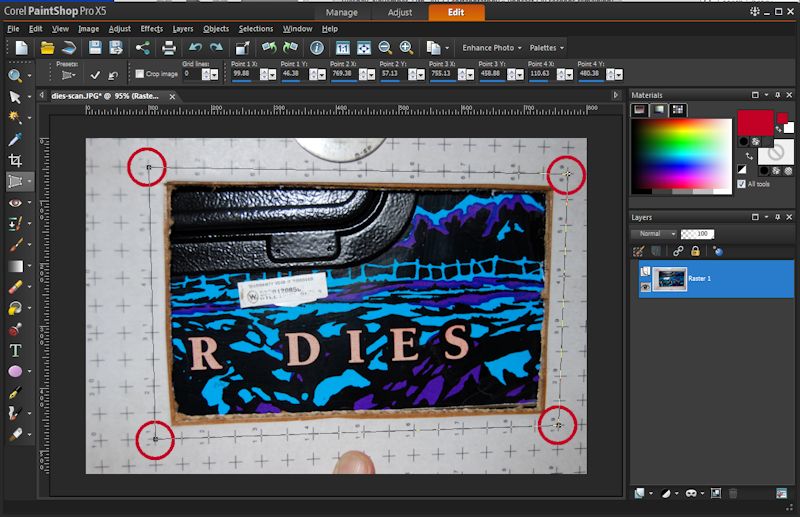The width and height of the screenshot is (800, 517).
Task: Toggle the All tools checkbox
Action: click(x=741, y=184)
